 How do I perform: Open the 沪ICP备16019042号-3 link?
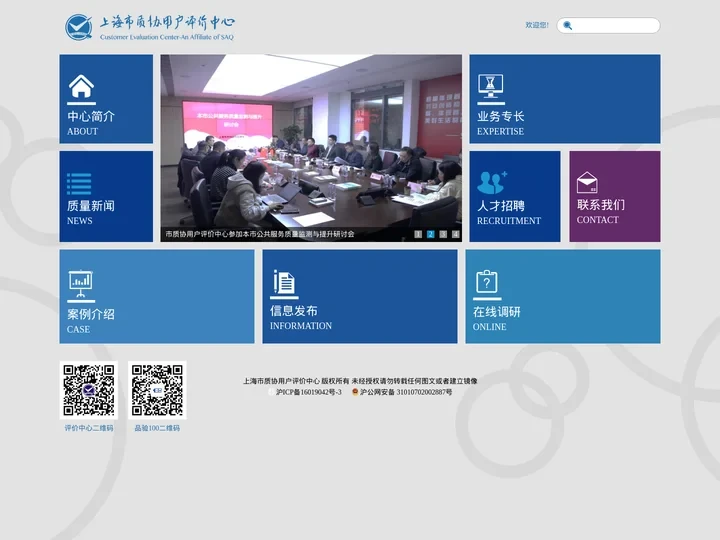click(x=309, y=392)
